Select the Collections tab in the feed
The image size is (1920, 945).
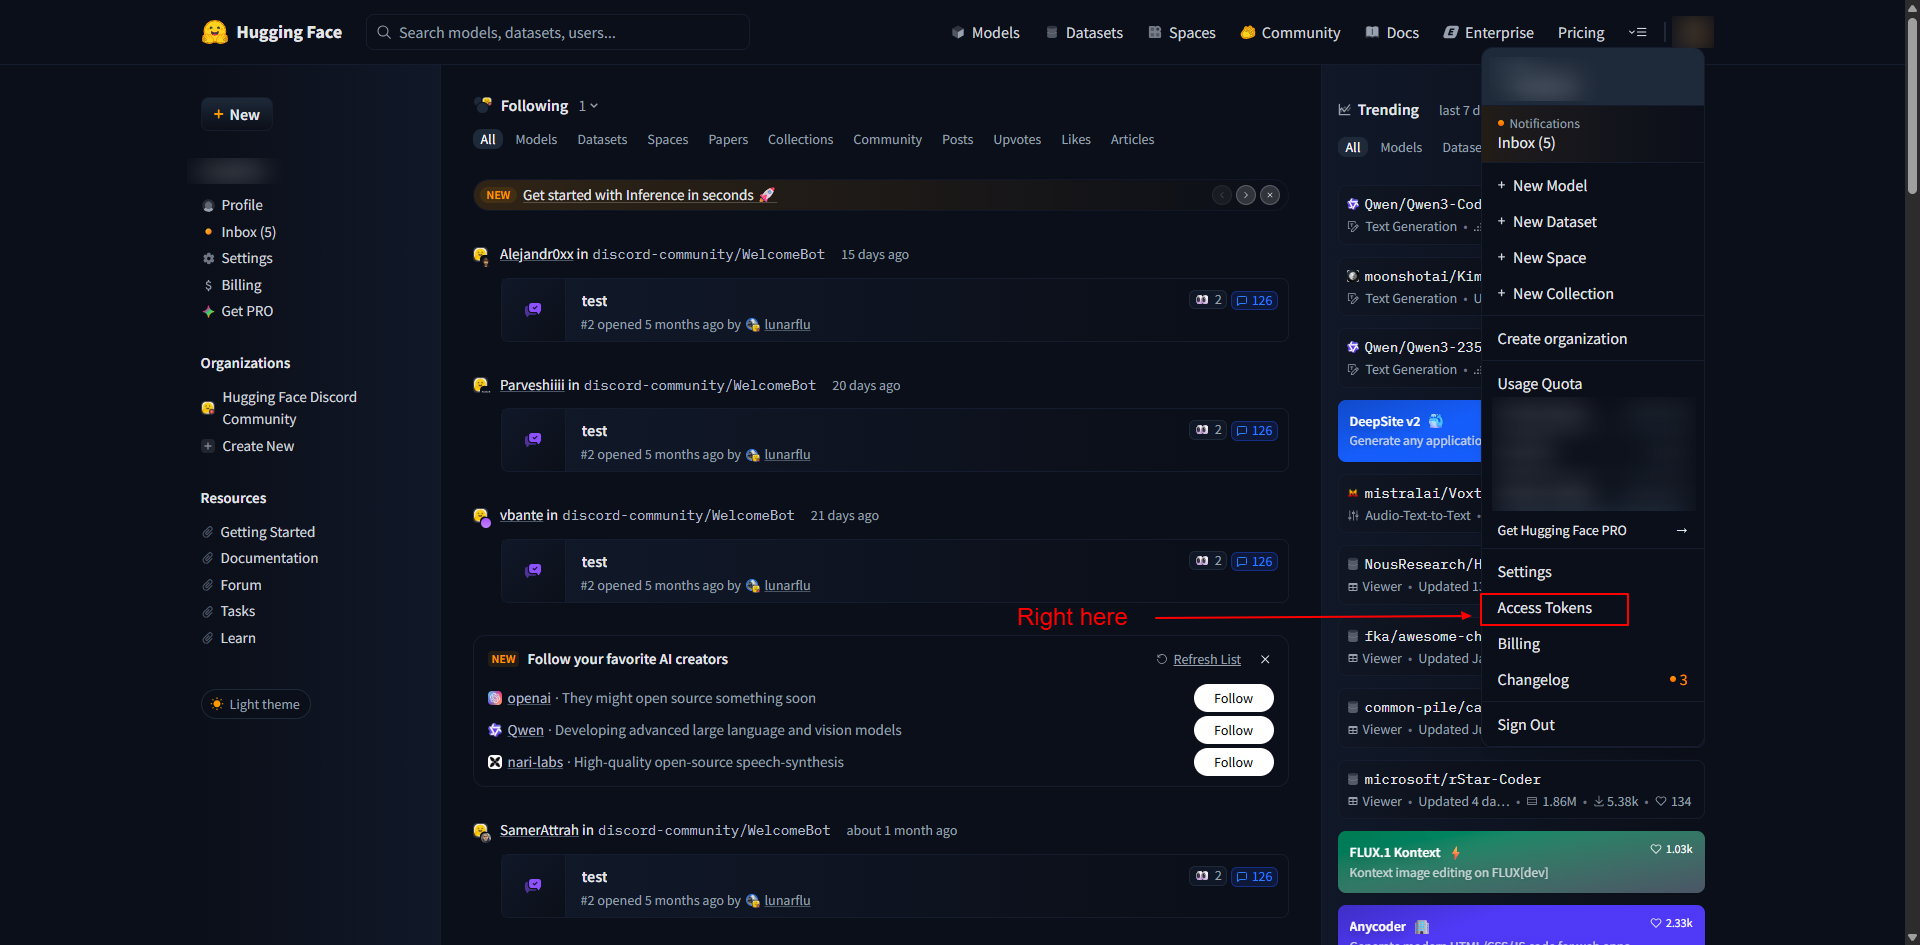[x=800, y=139]
